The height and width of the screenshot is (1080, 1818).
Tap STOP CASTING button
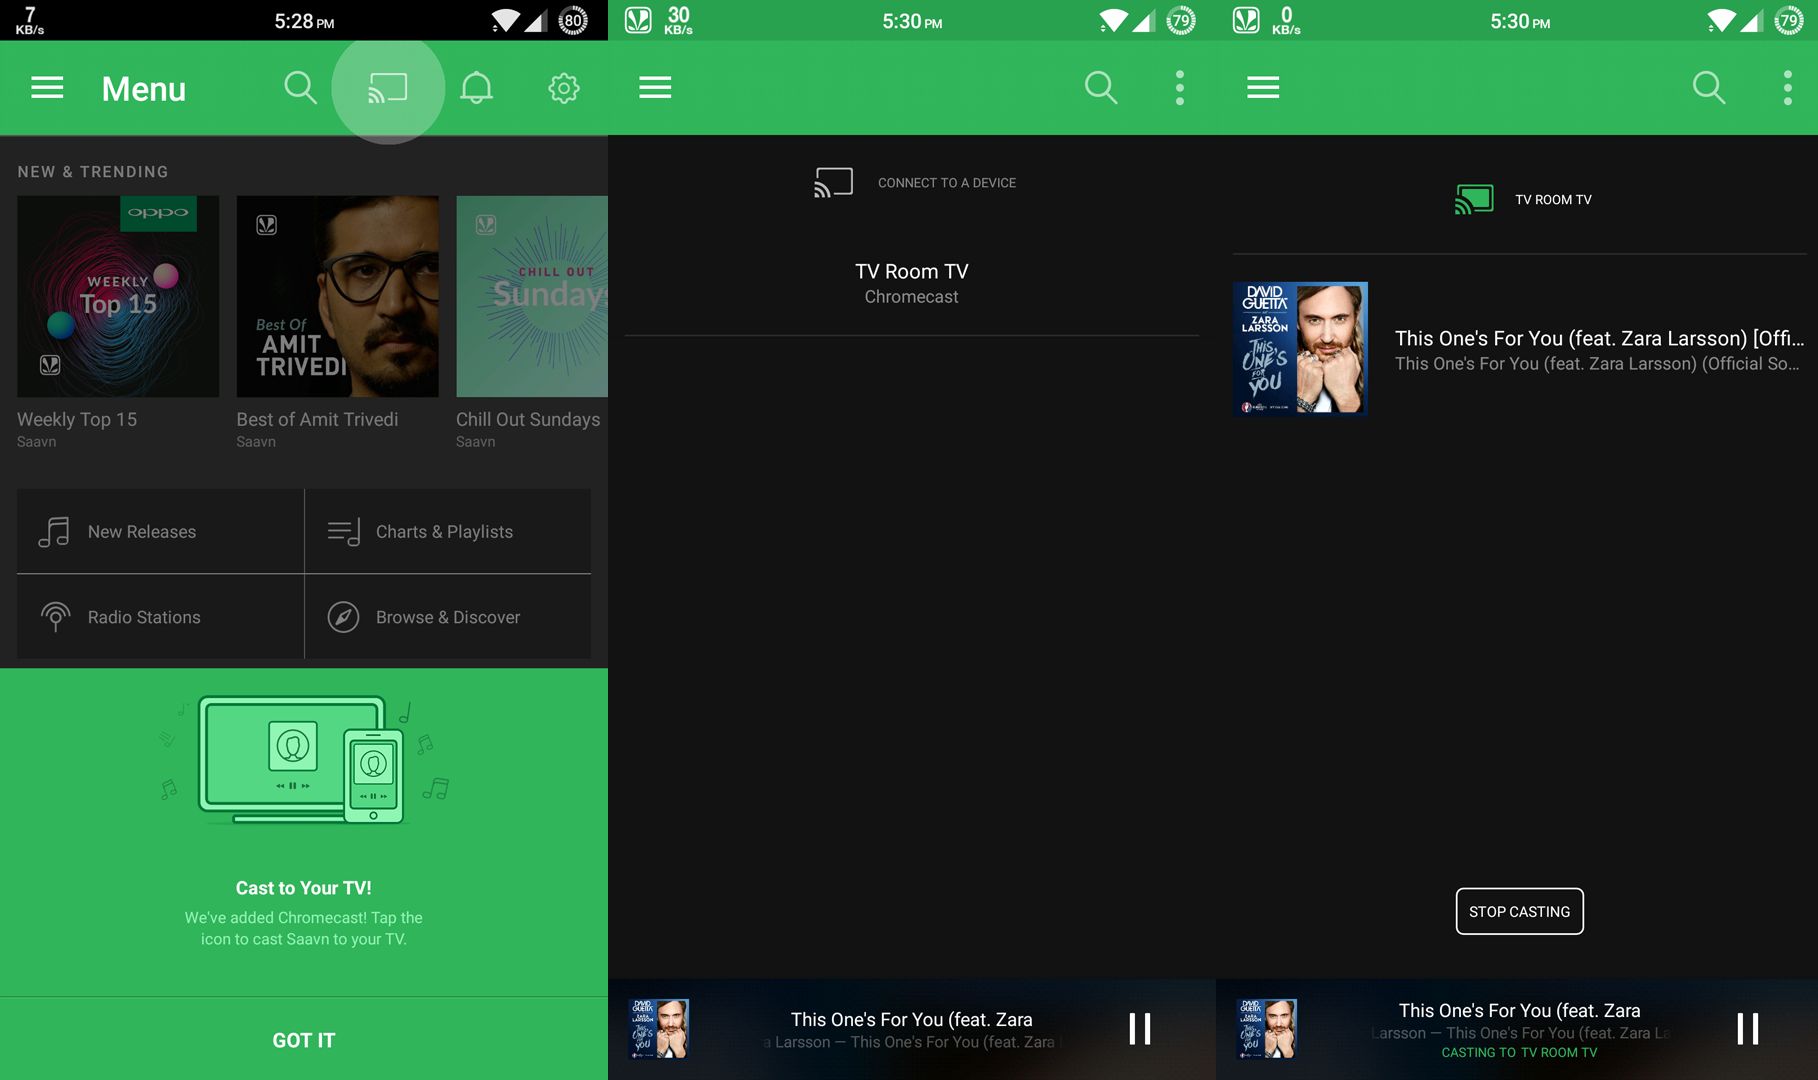pos(1519,911)
